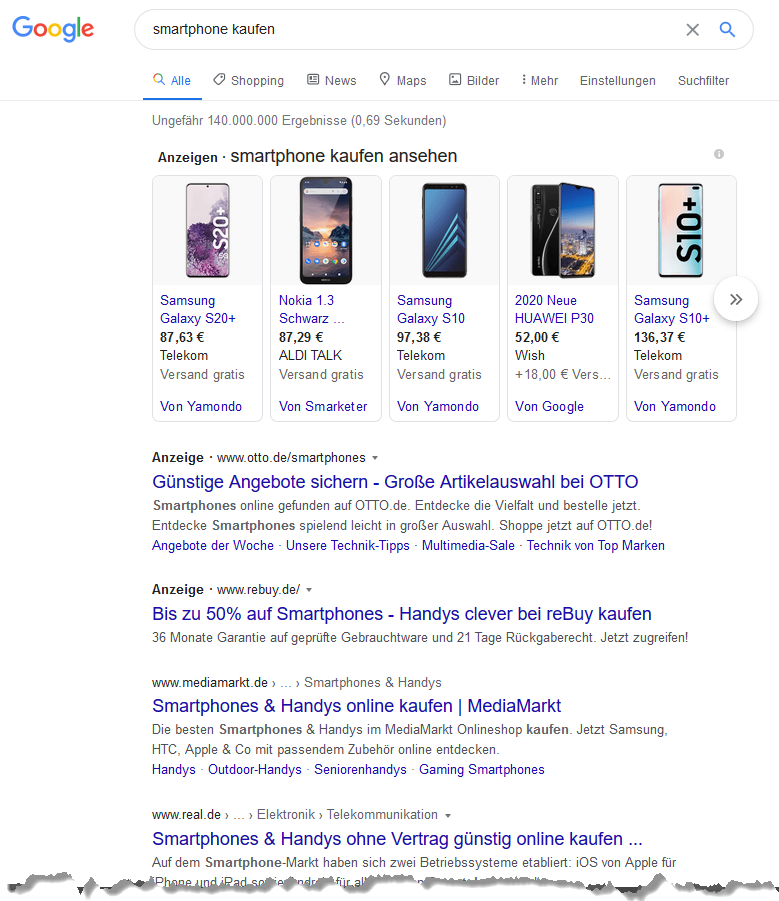Click the 87,63 € price of Galaxy S20+
This screenshot has height=901, width=779.
182,337
